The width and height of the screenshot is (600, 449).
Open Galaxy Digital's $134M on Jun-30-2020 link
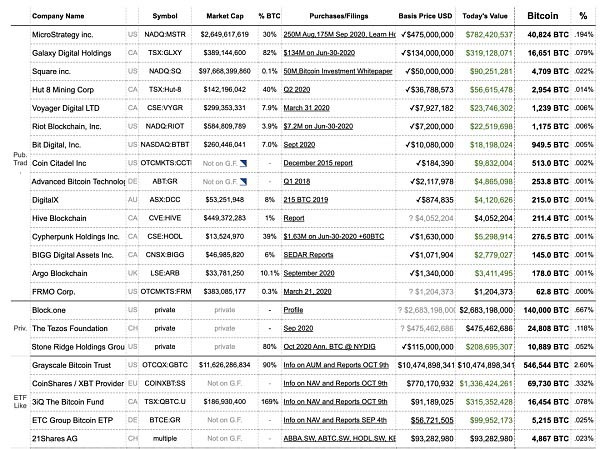point(319,53)
